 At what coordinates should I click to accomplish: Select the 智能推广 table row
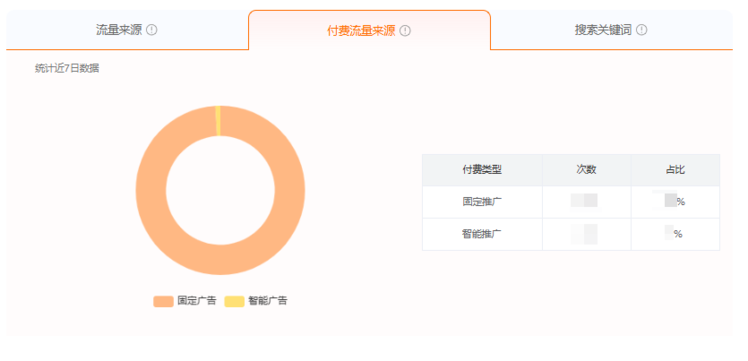(x=571, y=234)
